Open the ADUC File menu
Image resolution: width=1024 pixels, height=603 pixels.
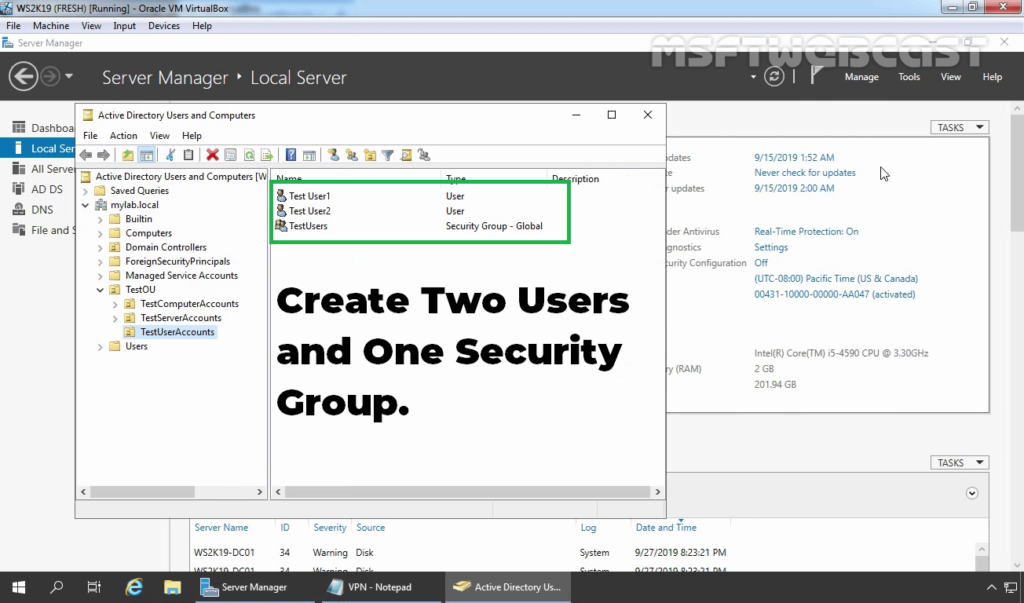[90, 136]
